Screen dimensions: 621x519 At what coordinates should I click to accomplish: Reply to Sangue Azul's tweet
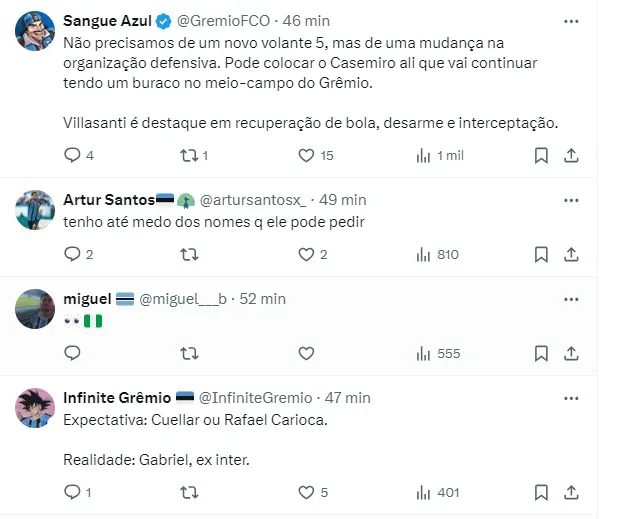click(72, 155)
